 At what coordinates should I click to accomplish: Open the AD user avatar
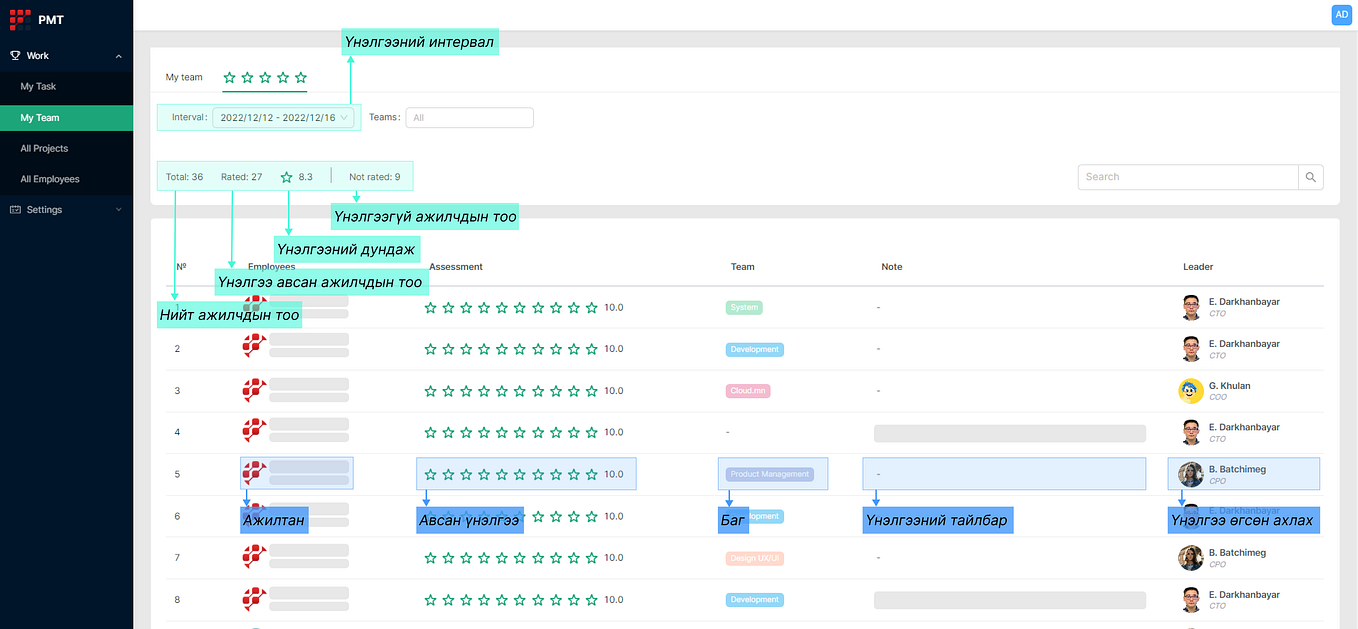(1341, 15)
